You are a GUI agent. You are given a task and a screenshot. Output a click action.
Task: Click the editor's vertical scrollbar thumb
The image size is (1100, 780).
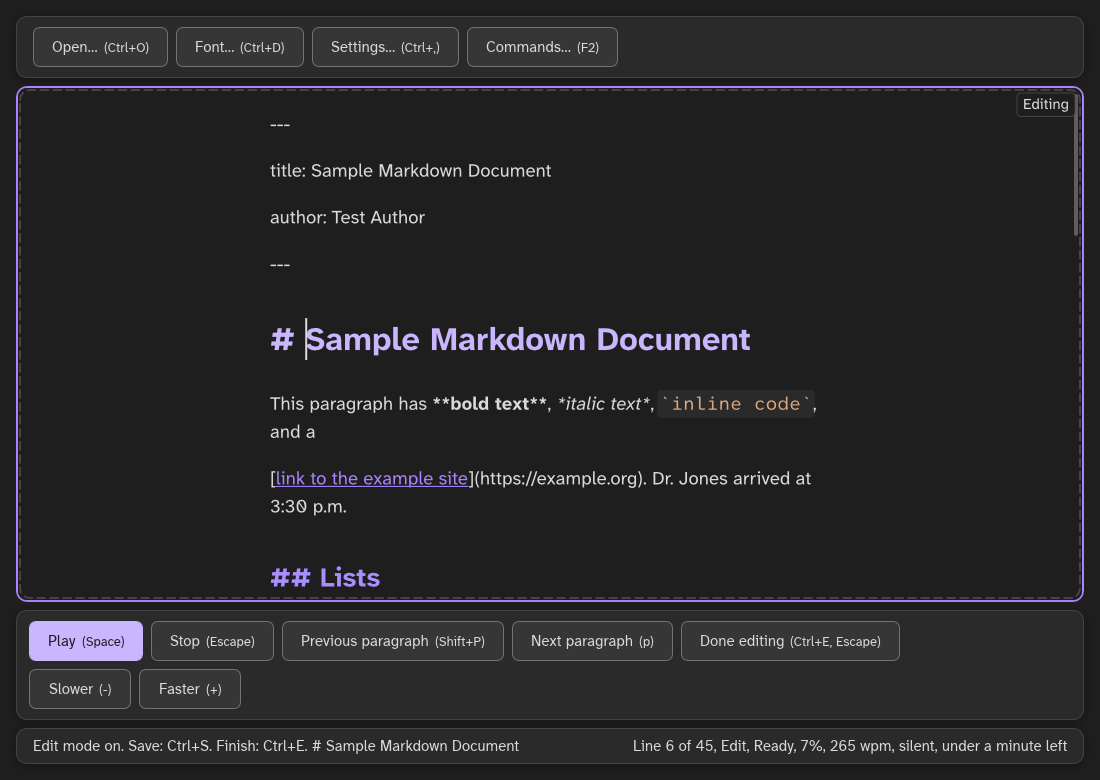click(1076, 165)
